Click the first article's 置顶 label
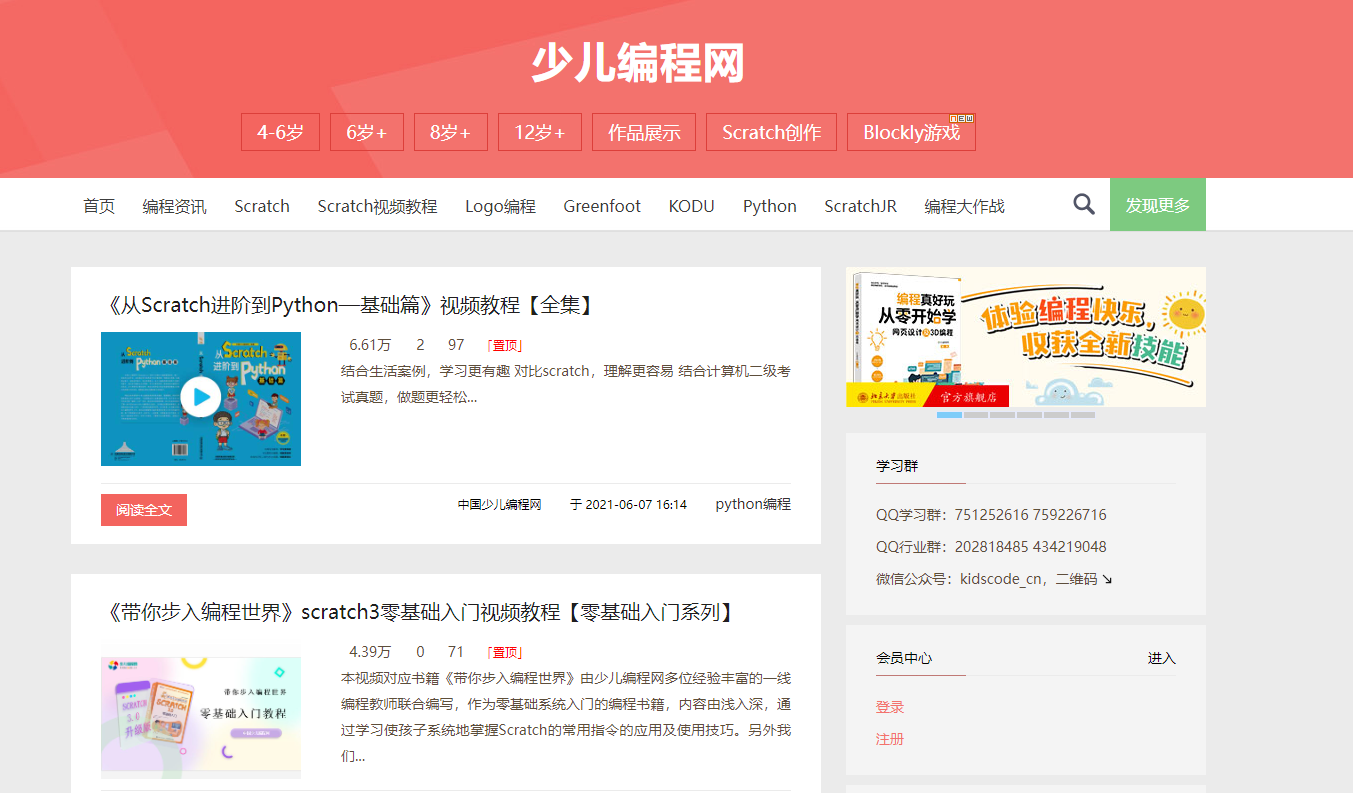Screen dimensions: 1353x793 [505, 345]
